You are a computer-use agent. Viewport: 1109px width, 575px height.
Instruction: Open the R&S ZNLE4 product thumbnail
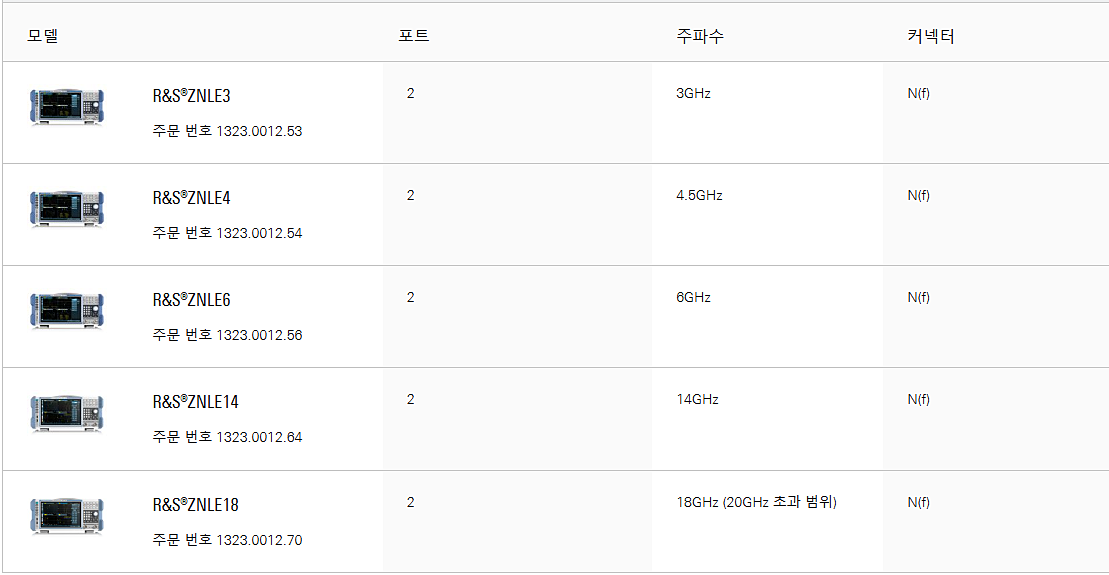point(67,209)
